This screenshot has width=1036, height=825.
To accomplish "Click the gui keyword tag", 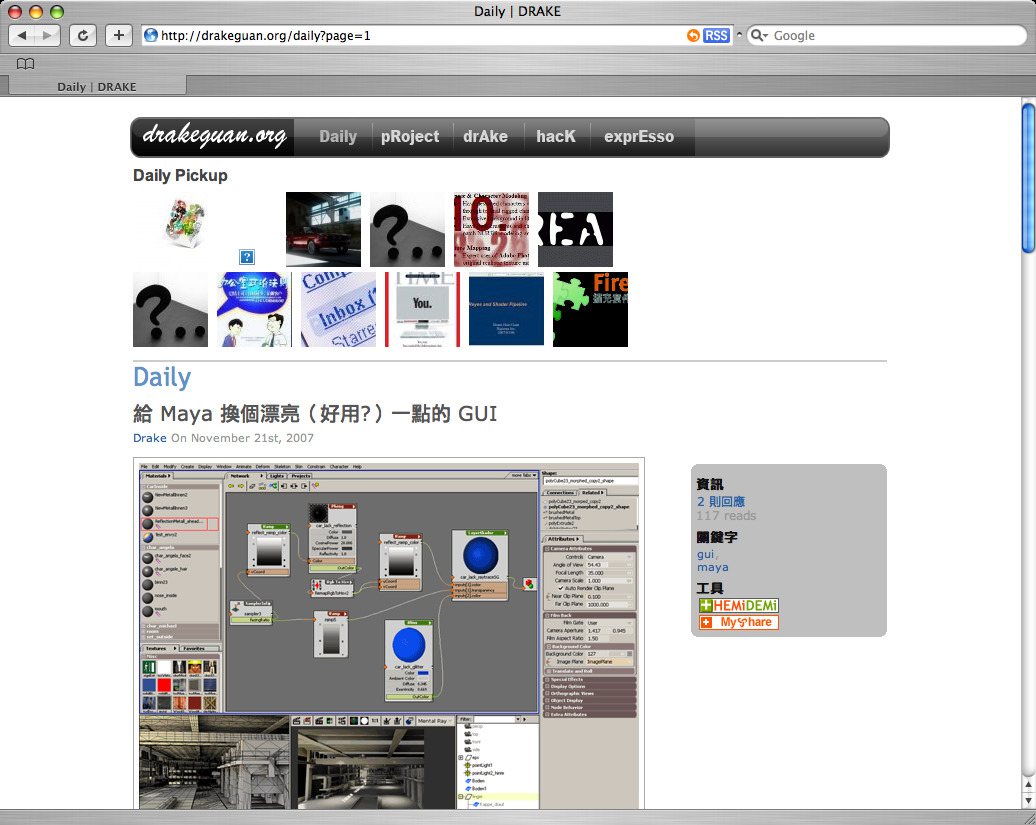I will point(706,554).
